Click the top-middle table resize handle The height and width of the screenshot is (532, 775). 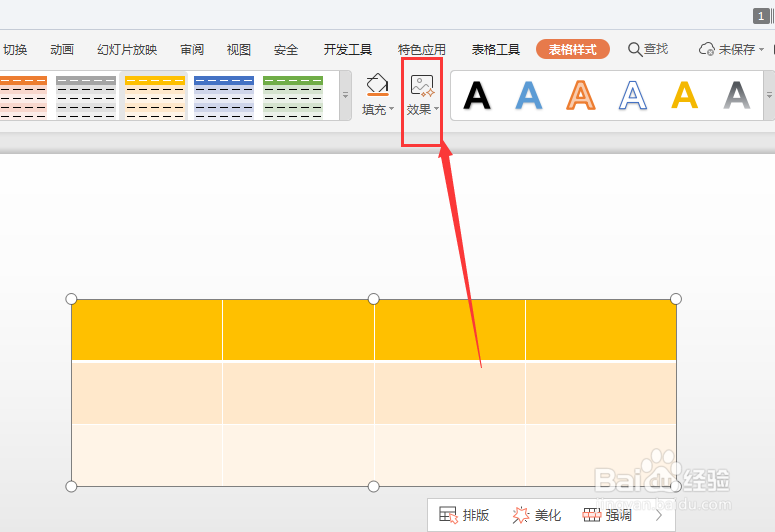coord(374,299)
